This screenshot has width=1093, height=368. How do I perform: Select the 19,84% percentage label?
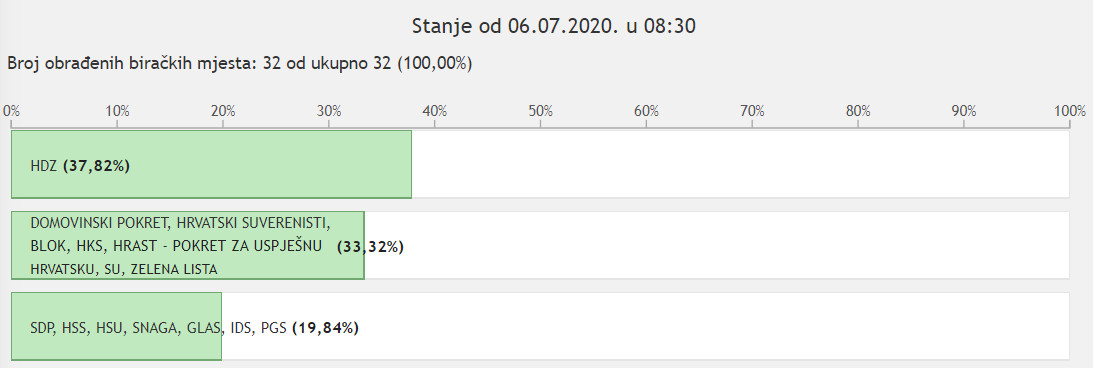[325, 328]
